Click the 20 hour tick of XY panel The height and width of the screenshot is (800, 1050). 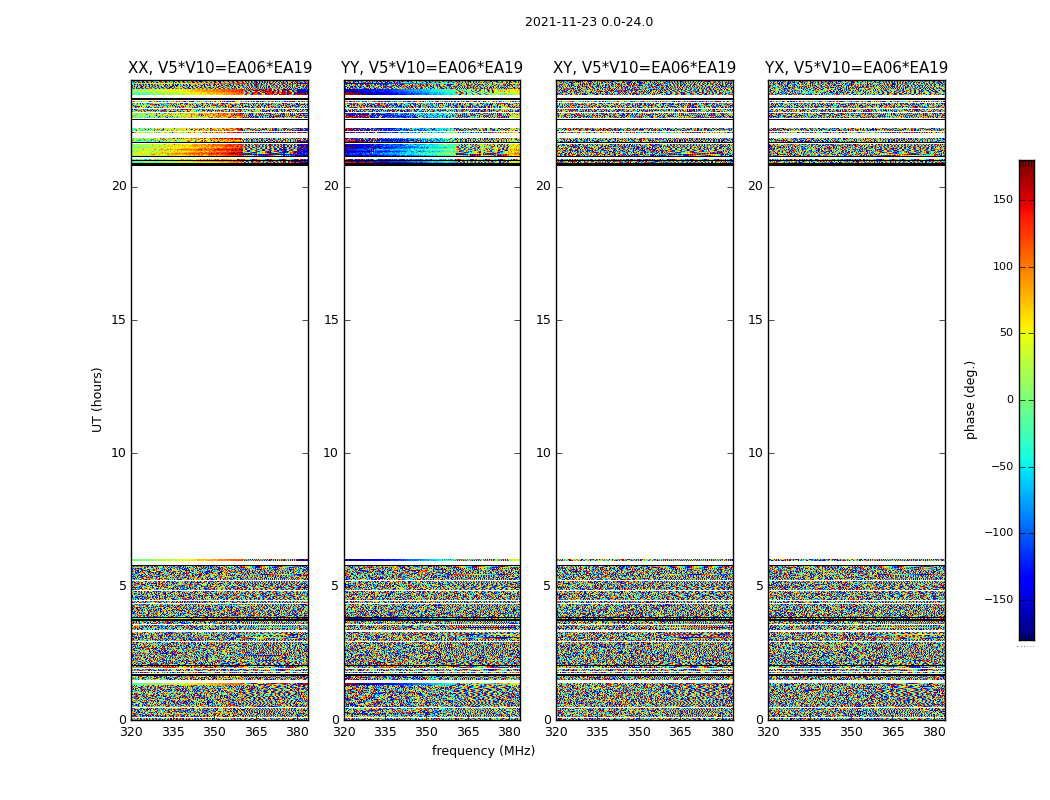click(x=543, y=186)
